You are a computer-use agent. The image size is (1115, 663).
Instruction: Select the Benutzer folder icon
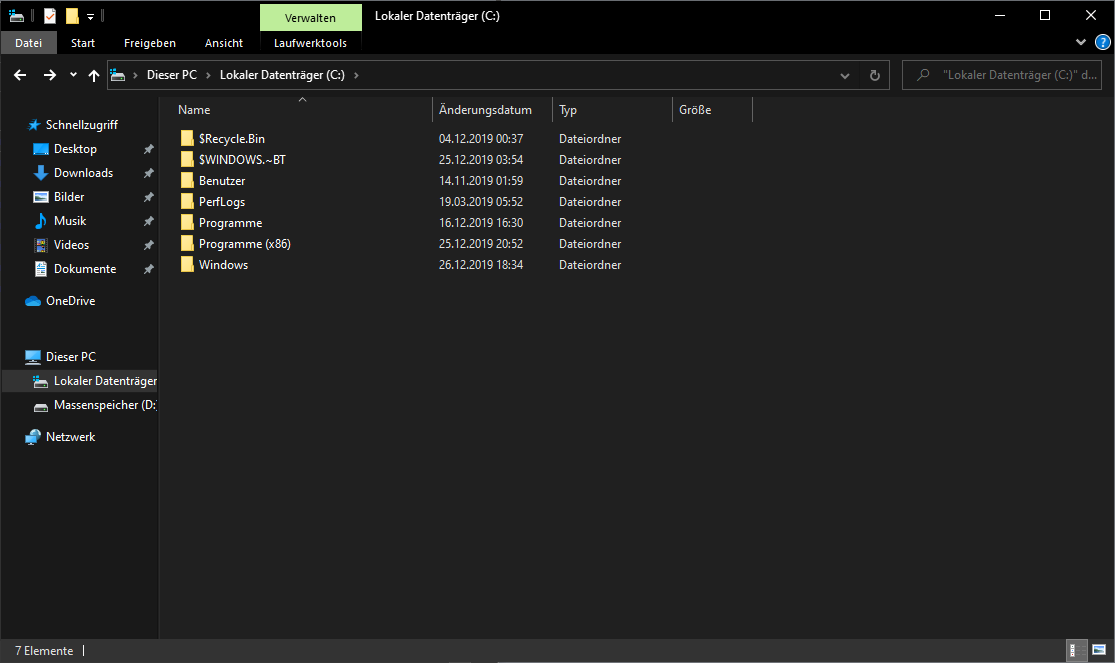pyautogui.click(x=187, y=180)
